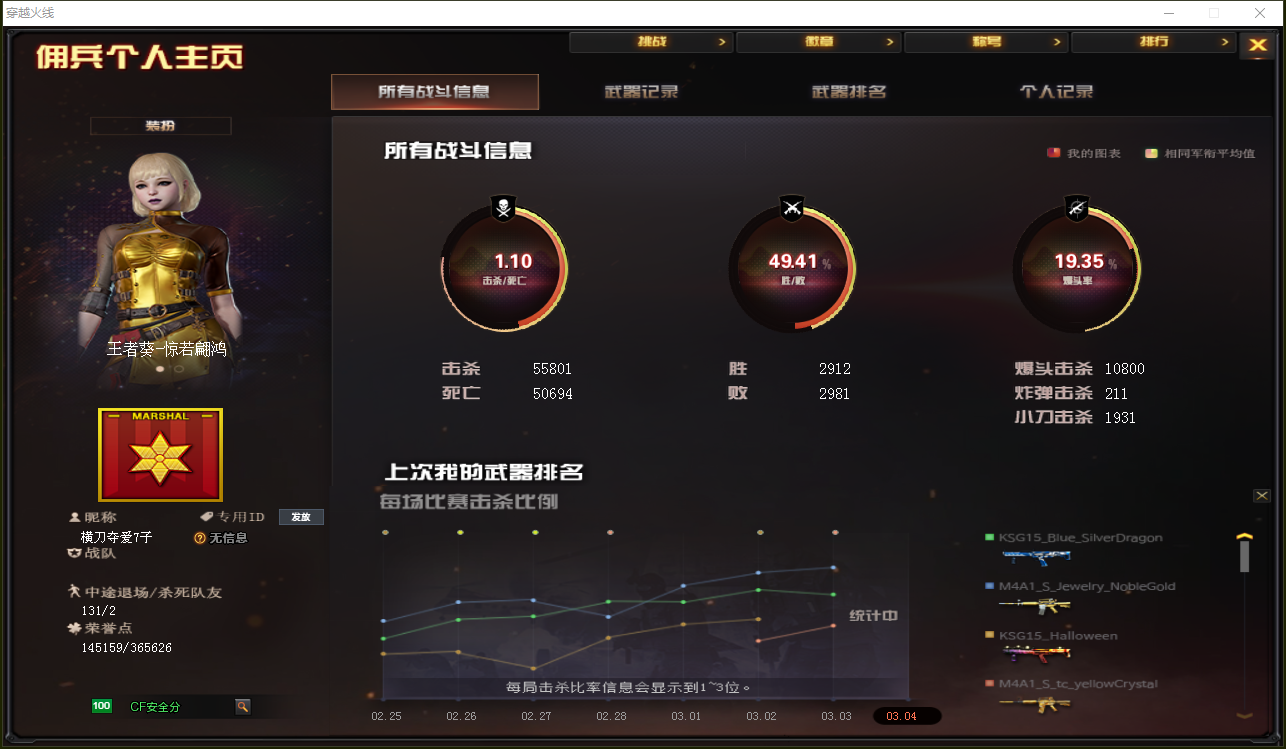The width and height of the screenshot is (1286, 749).
Task: Switch to the 武器记录 tab
Action: coord(642,92)
